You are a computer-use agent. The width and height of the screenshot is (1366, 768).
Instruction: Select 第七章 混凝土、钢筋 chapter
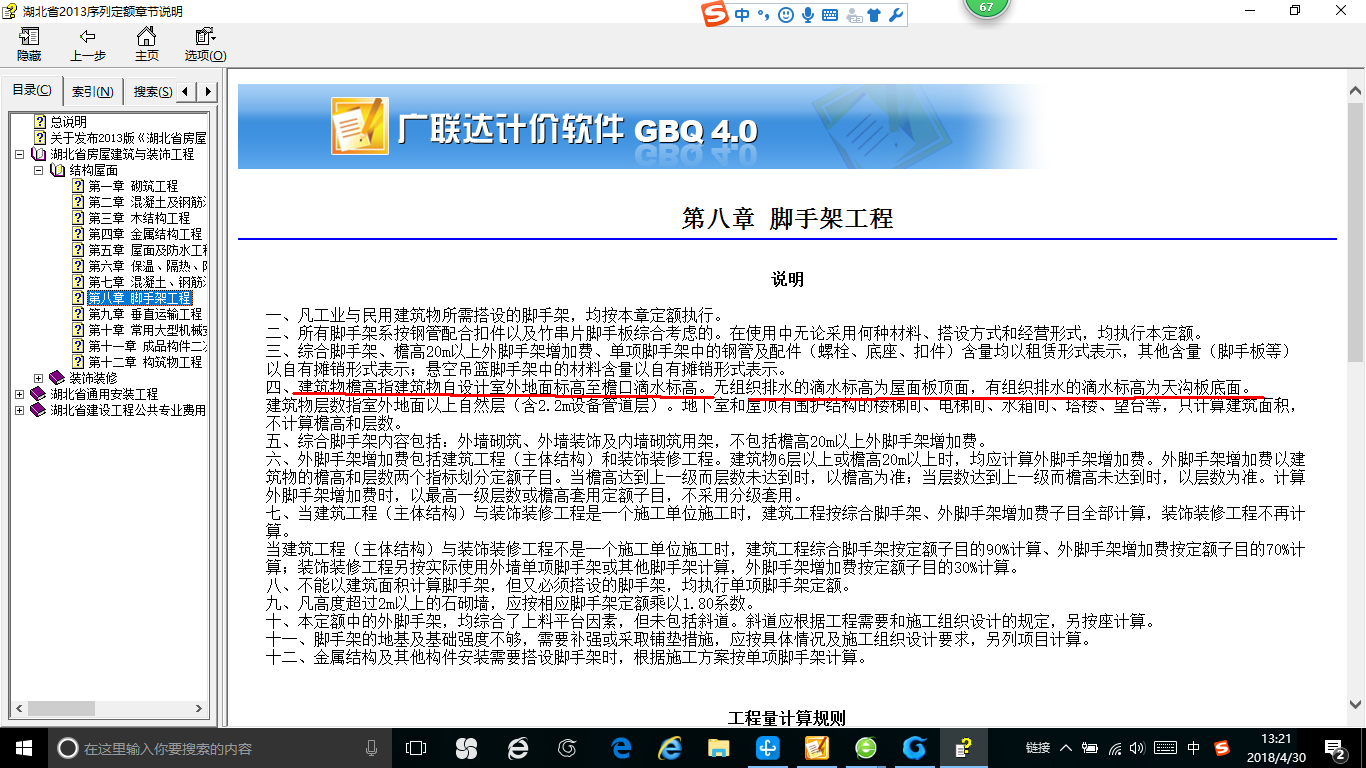[147, 282]
